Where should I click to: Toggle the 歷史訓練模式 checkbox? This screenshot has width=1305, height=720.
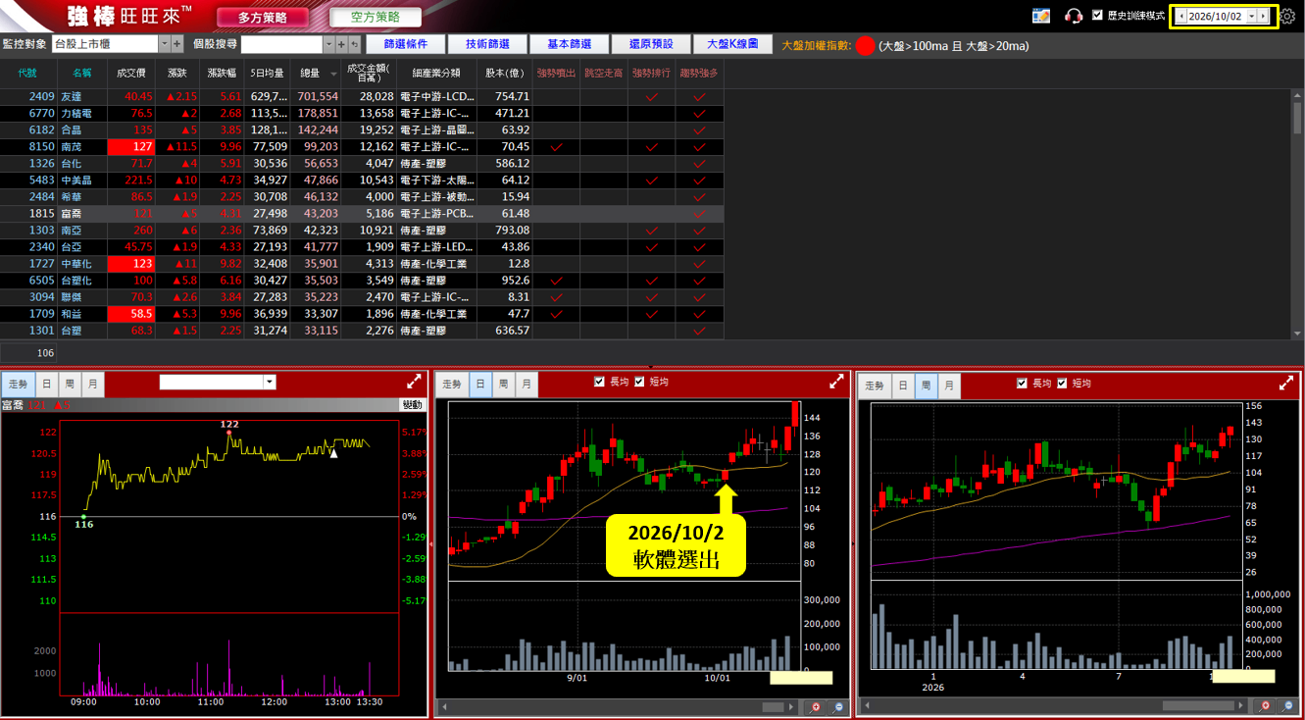(x=1097, y=15)
